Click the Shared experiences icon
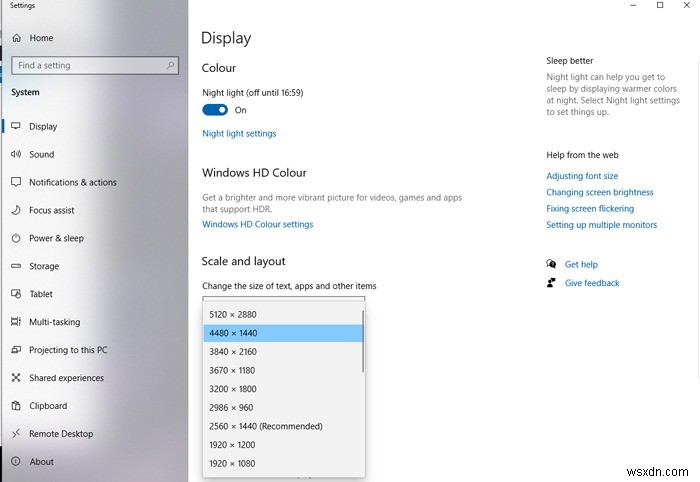Viewport: 700px width, 482px height. pyautogui.click(x=16, y=378)
